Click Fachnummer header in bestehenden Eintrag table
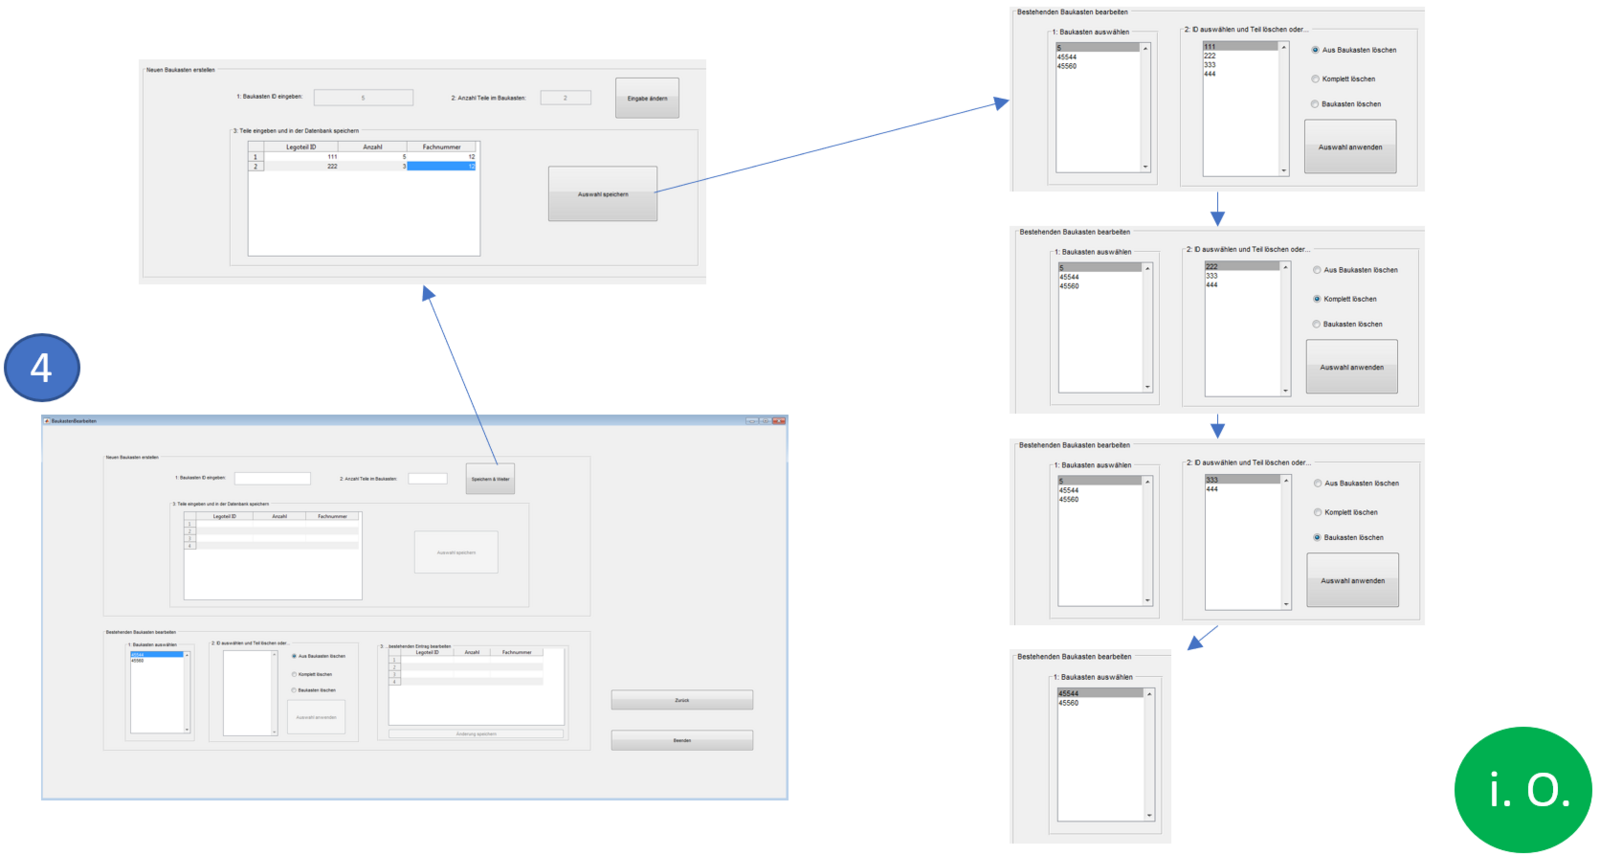The image size is (1600, 856). tap(516, 652)
